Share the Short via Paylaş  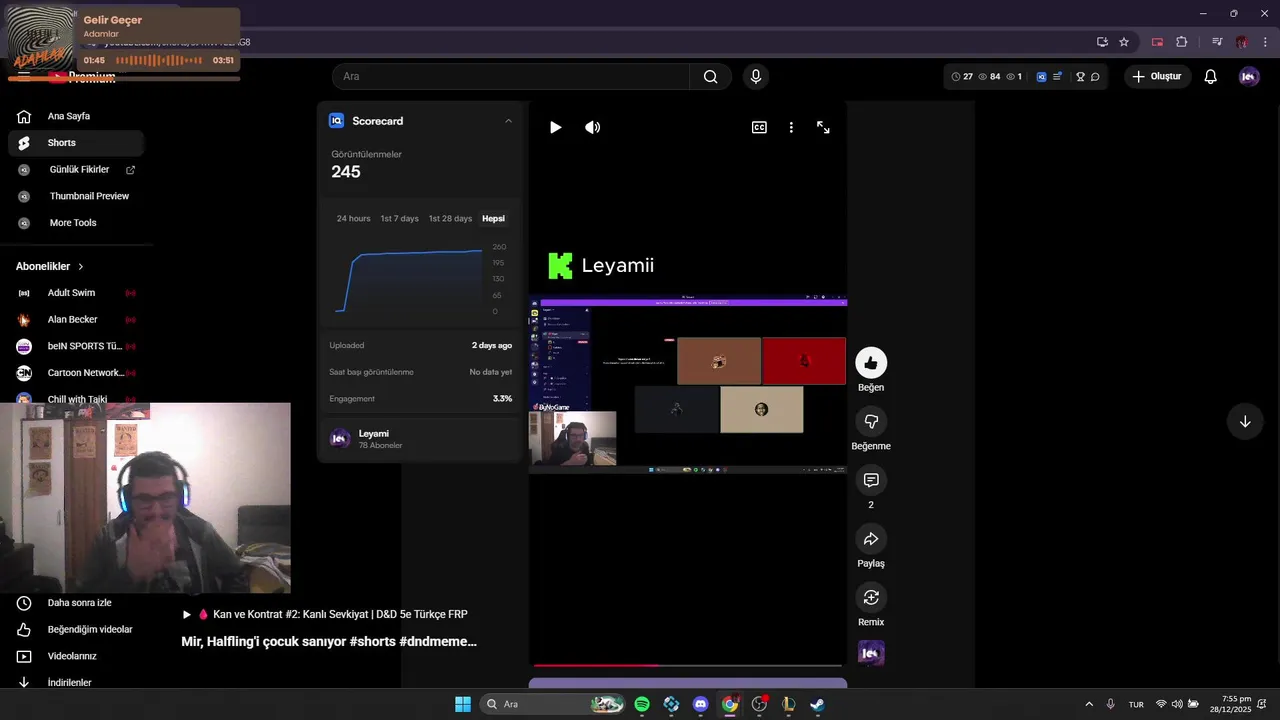(871, 539)
